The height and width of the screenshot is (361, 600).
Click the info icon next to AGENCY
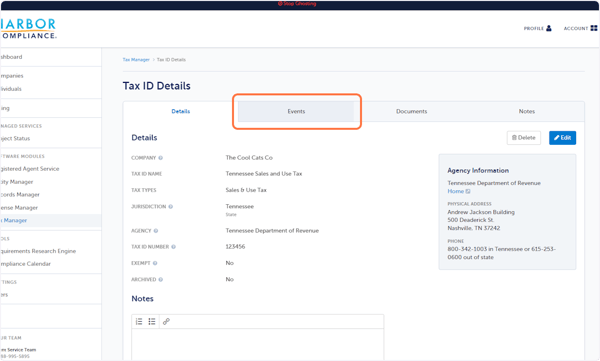156,231
